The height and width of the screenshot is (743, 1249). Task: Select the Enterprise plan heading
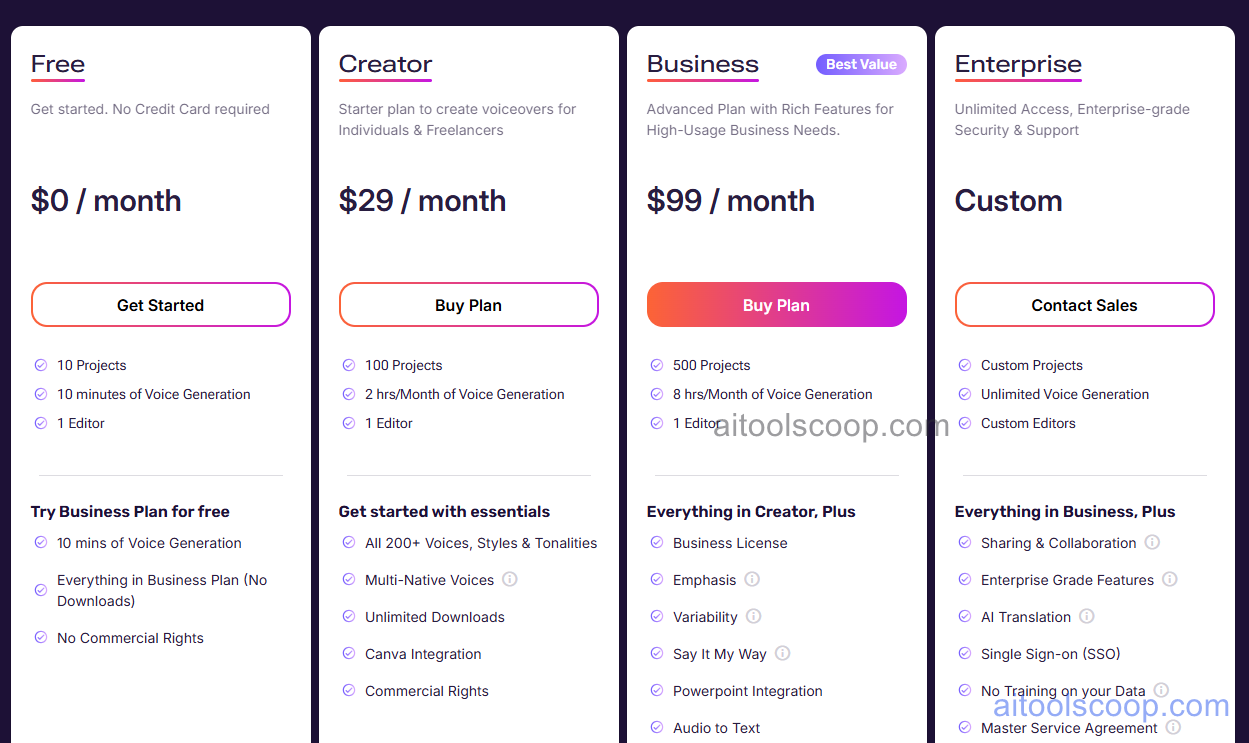pos(1018,64)
